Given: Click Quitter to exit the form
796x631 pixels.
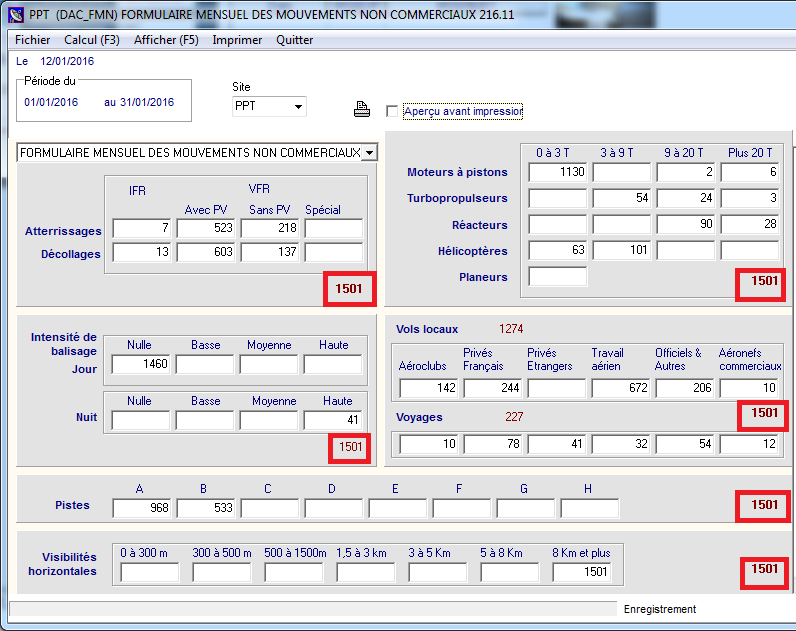Looking at the screenshot, I should pos(294,40).
